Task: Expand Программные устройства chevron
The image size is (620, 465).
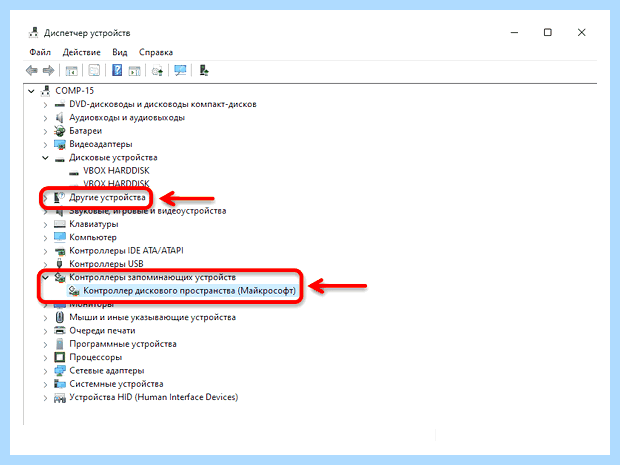Action: pos(45,344)
